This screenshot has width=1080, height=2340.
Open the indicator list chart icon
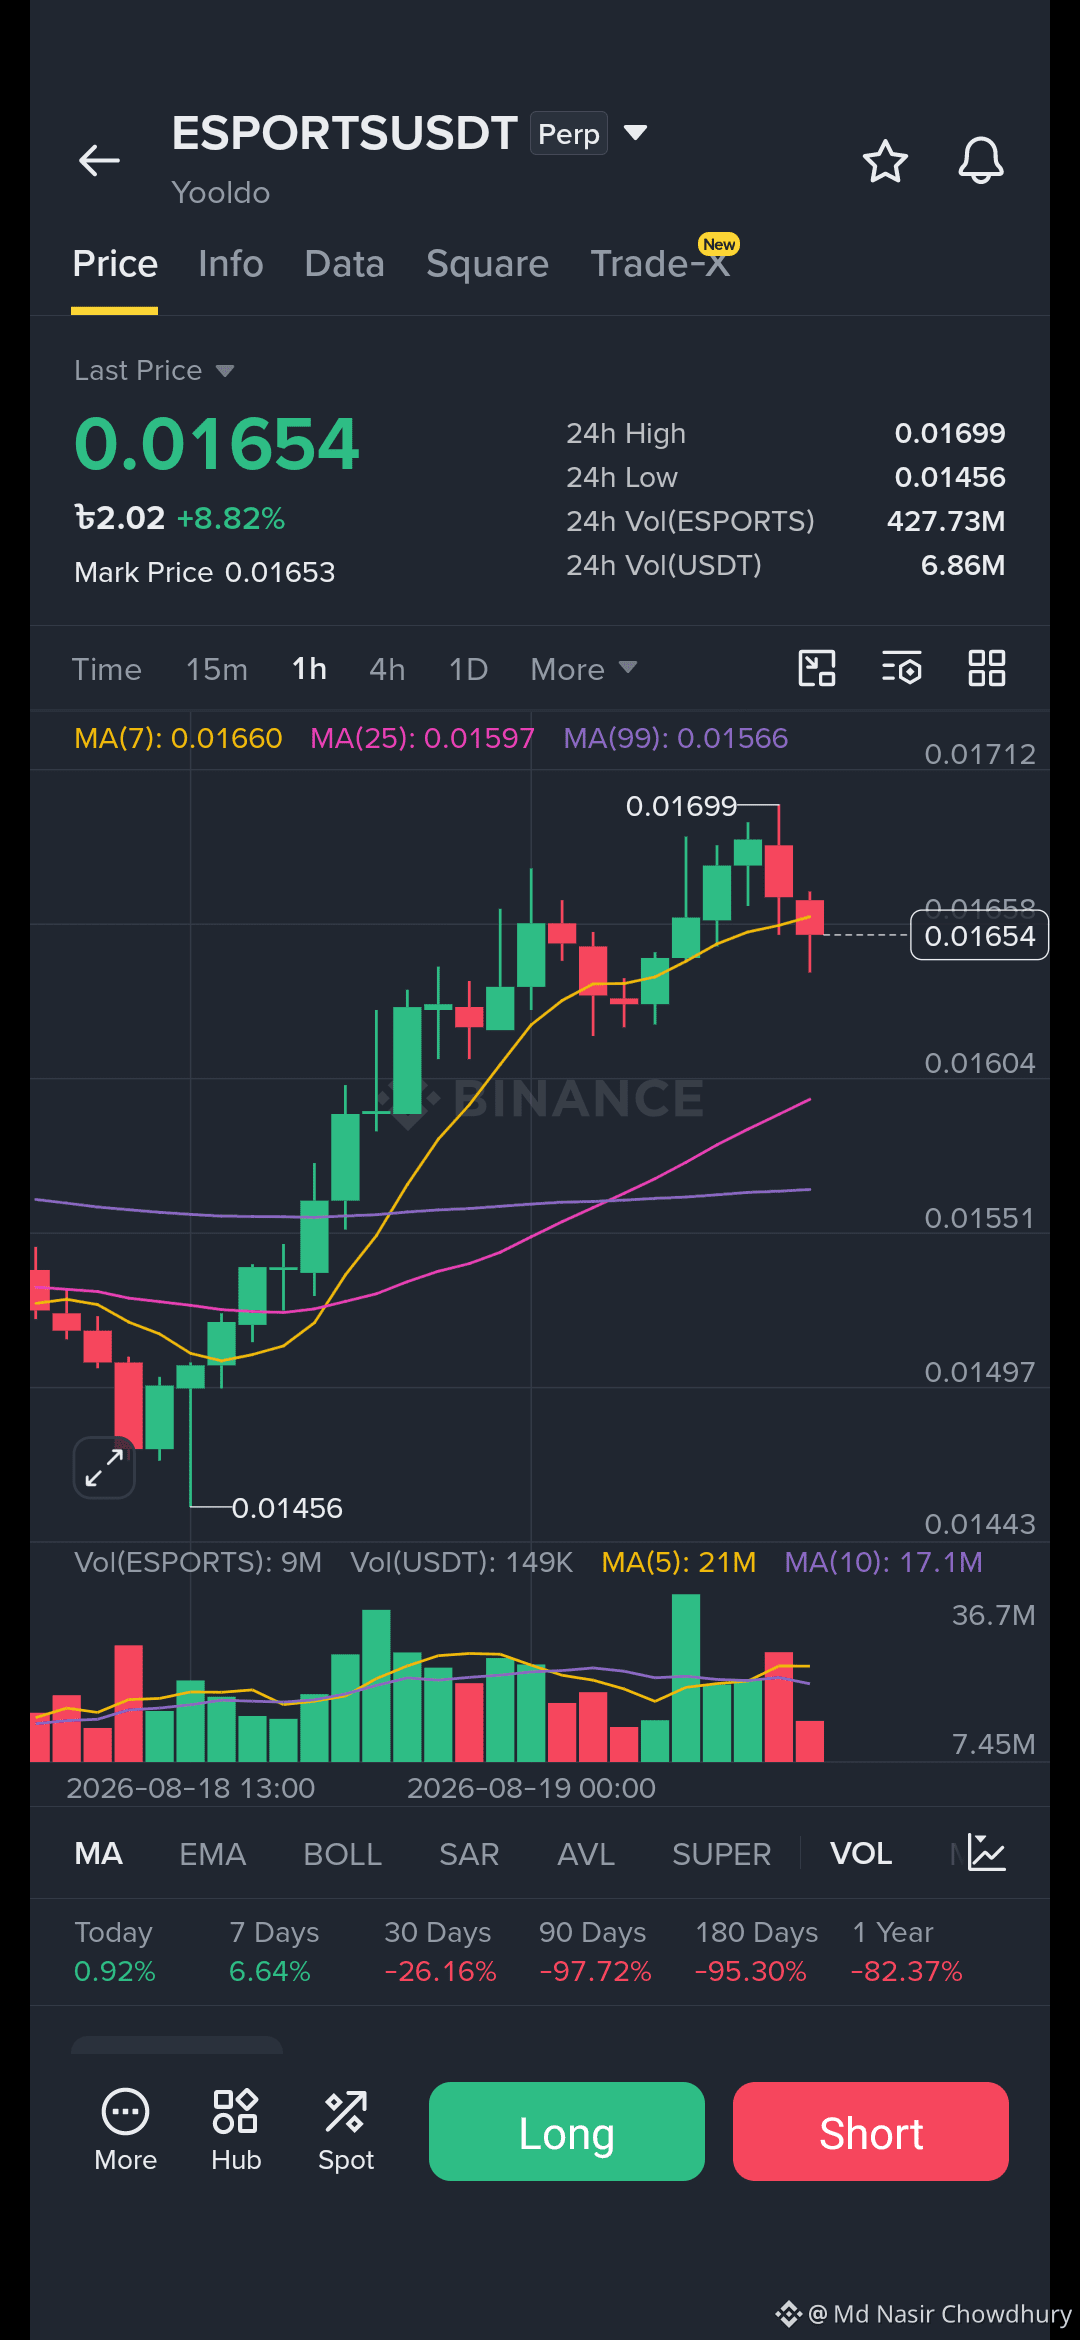[987, 1853]
